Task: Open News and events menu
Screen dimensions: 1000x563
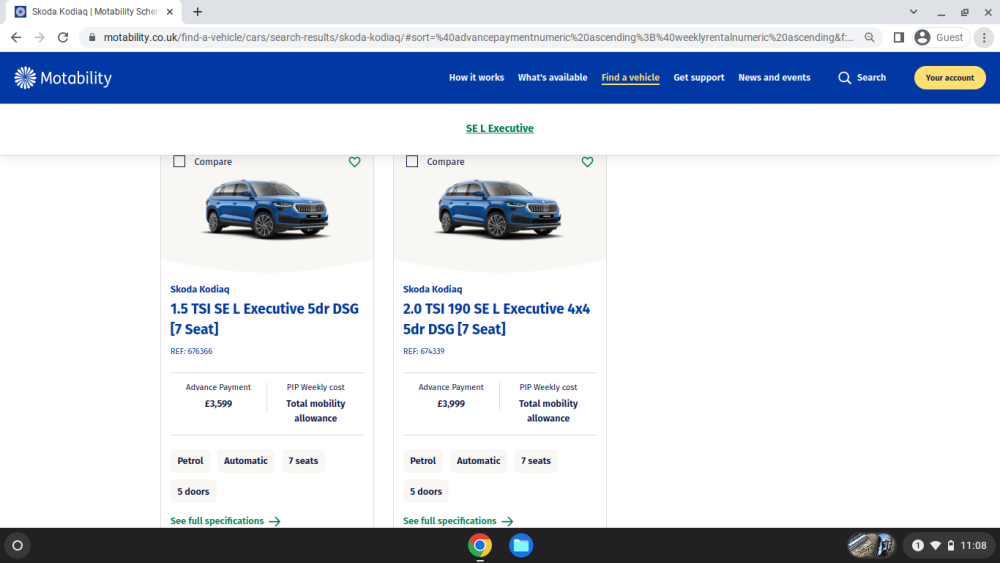Action: pos(774,78)
